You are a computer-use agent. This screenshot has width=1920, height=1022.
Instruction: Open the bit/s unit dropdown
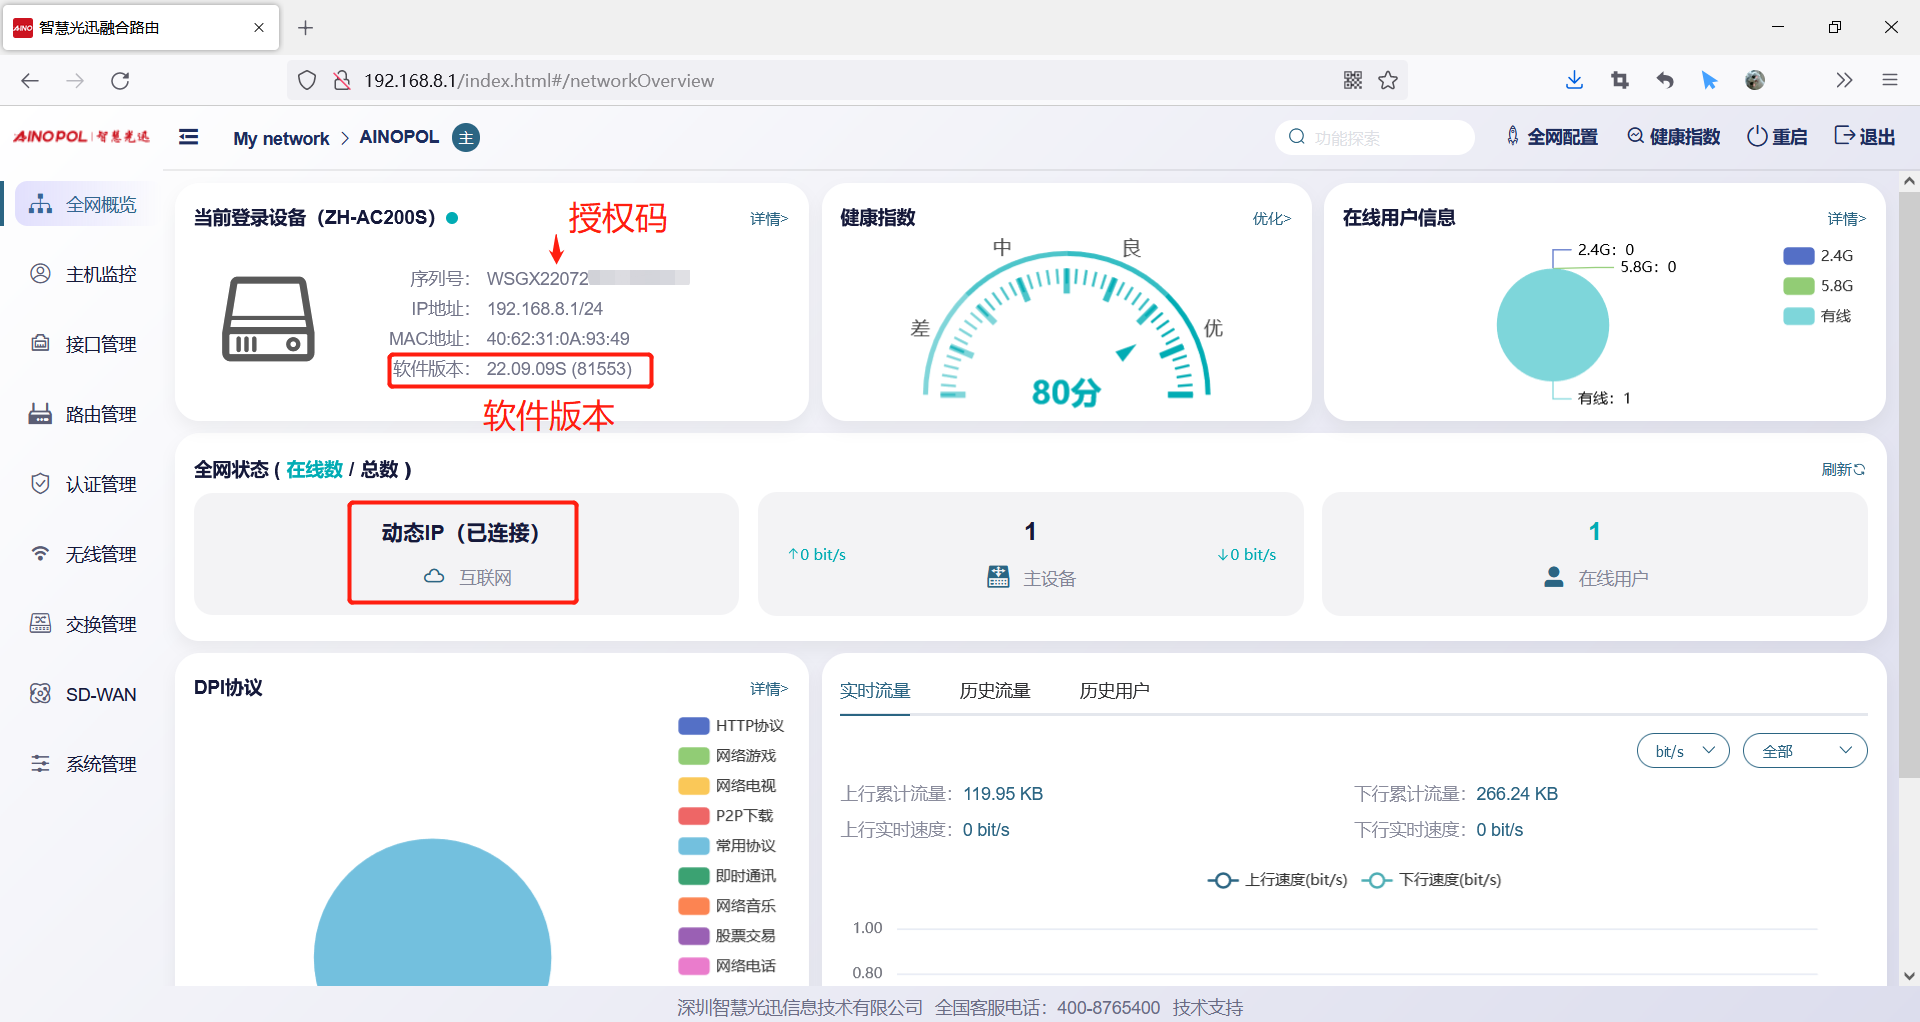pyautogui.click(x=1683, y=751)
